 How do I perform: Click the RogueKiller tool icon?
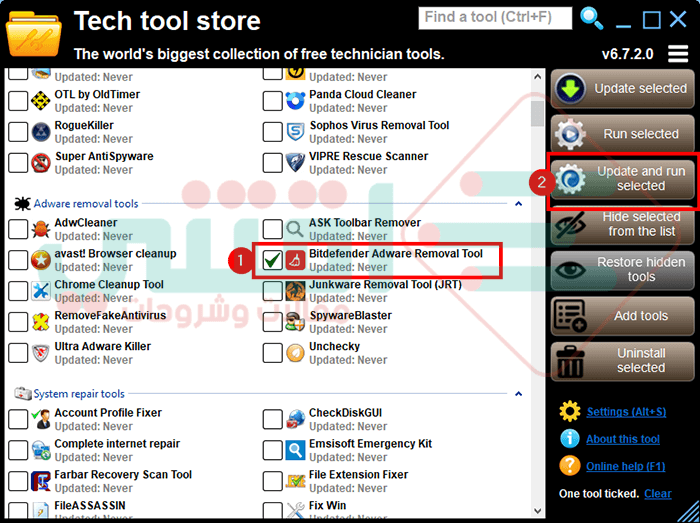tap(41, 132)
